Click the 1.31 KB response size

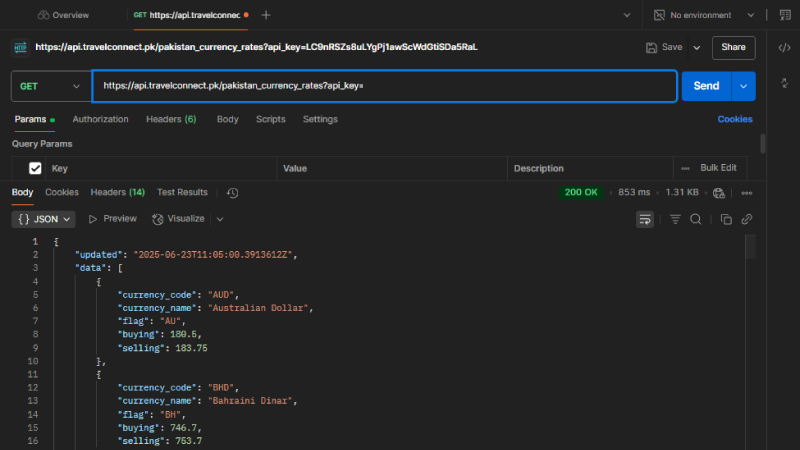[682, 192]
